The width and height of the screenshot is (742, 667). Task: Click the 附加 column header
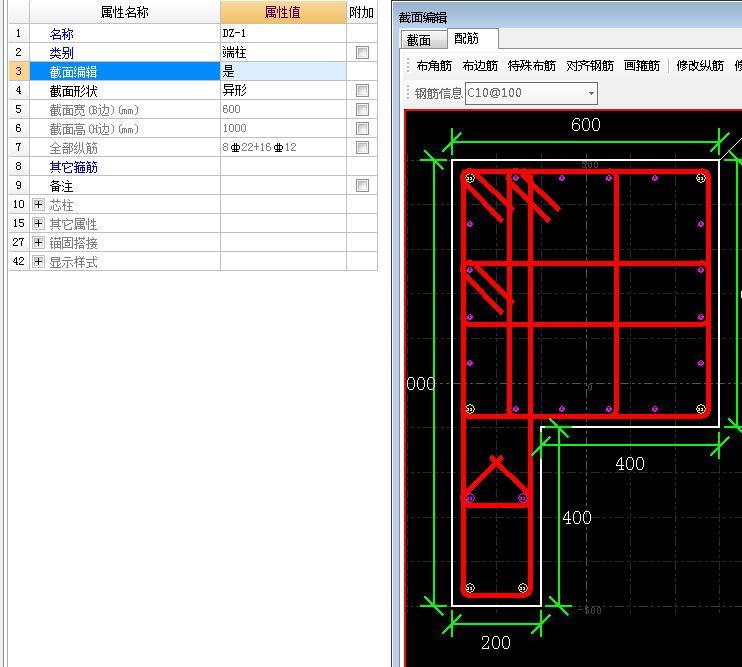362,12
